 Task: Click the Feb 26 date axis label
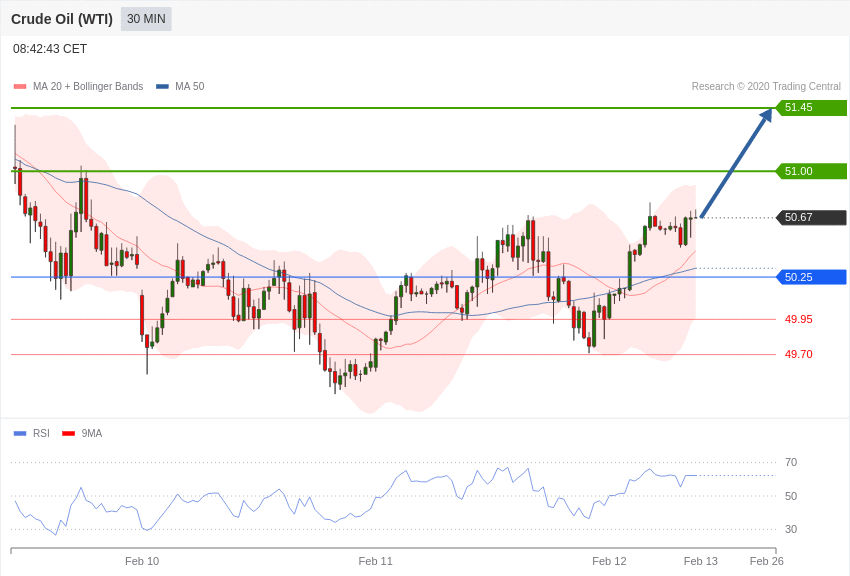767,561
